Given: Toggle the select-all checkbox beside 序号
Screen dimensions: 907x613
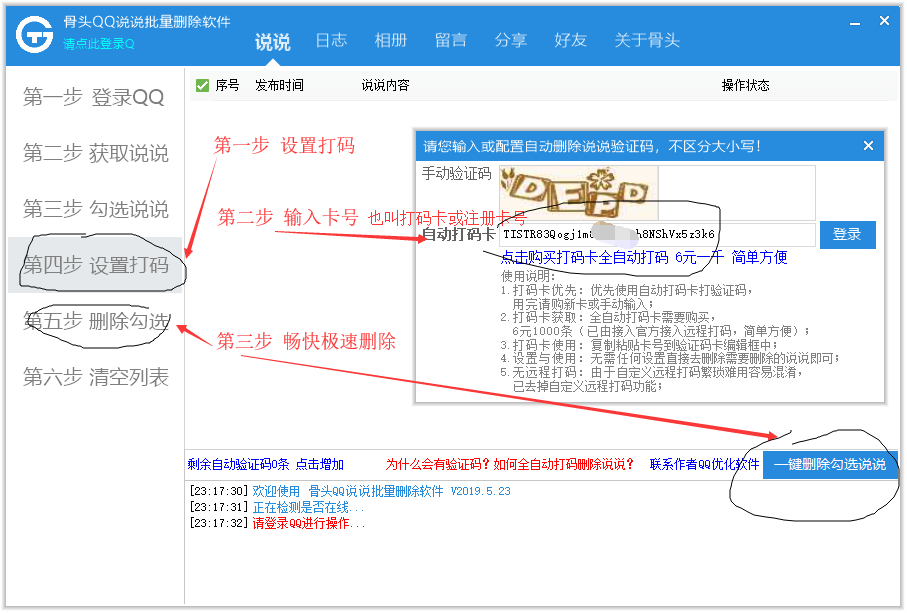Looking at the screenshot, I should (x=202, y=86).
